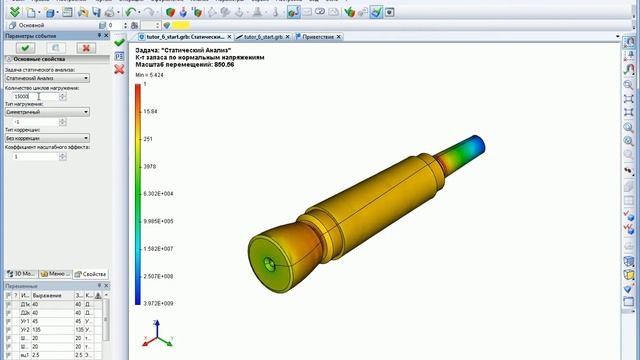Viewport: 640px width, 360px height.
Task: Click the scale effect coefficient input field
Action: point(36,157)
